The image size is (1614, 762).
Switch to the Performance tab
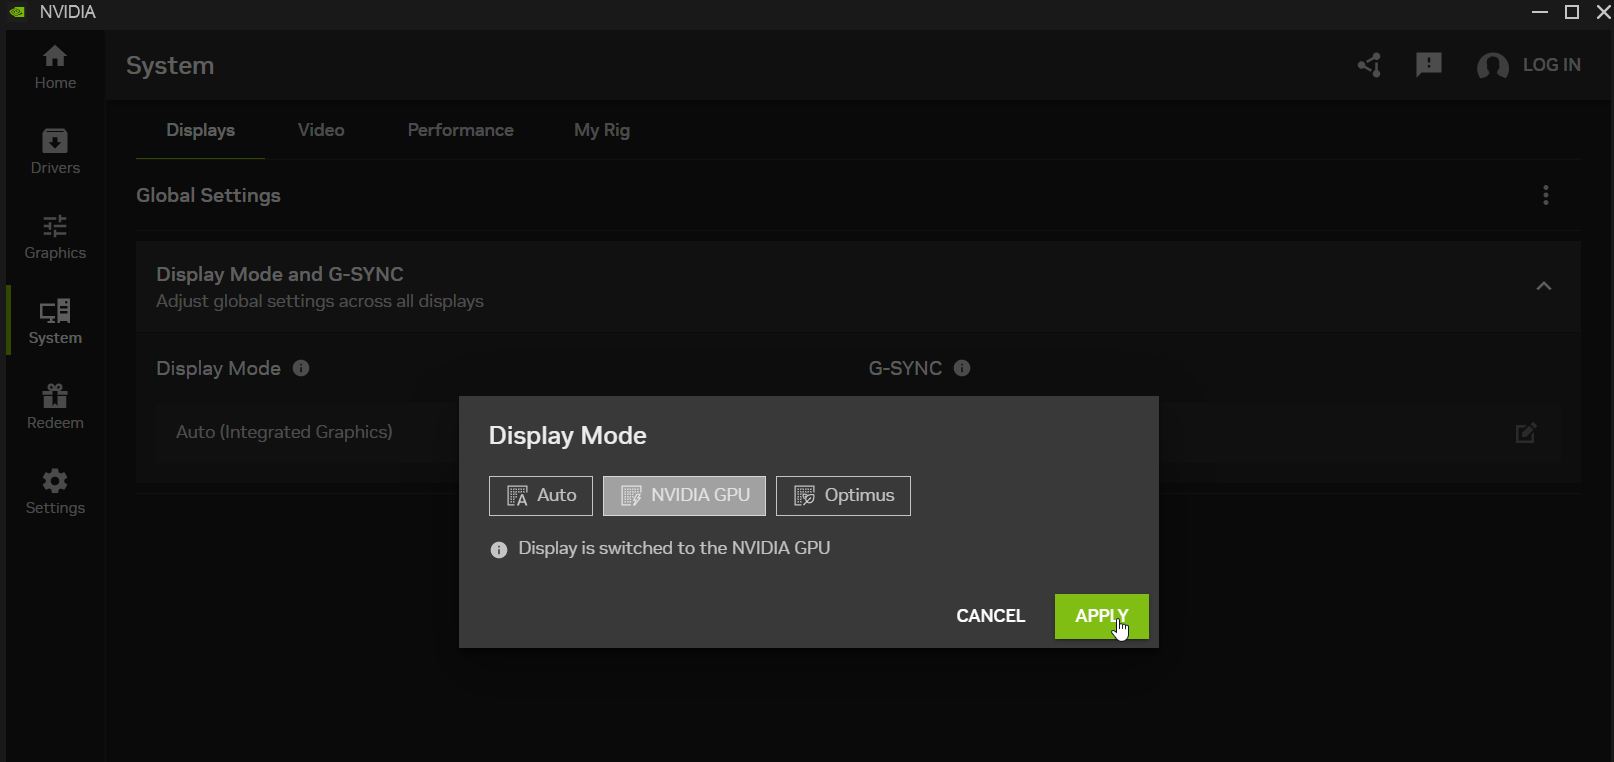(x=460, y=130)
